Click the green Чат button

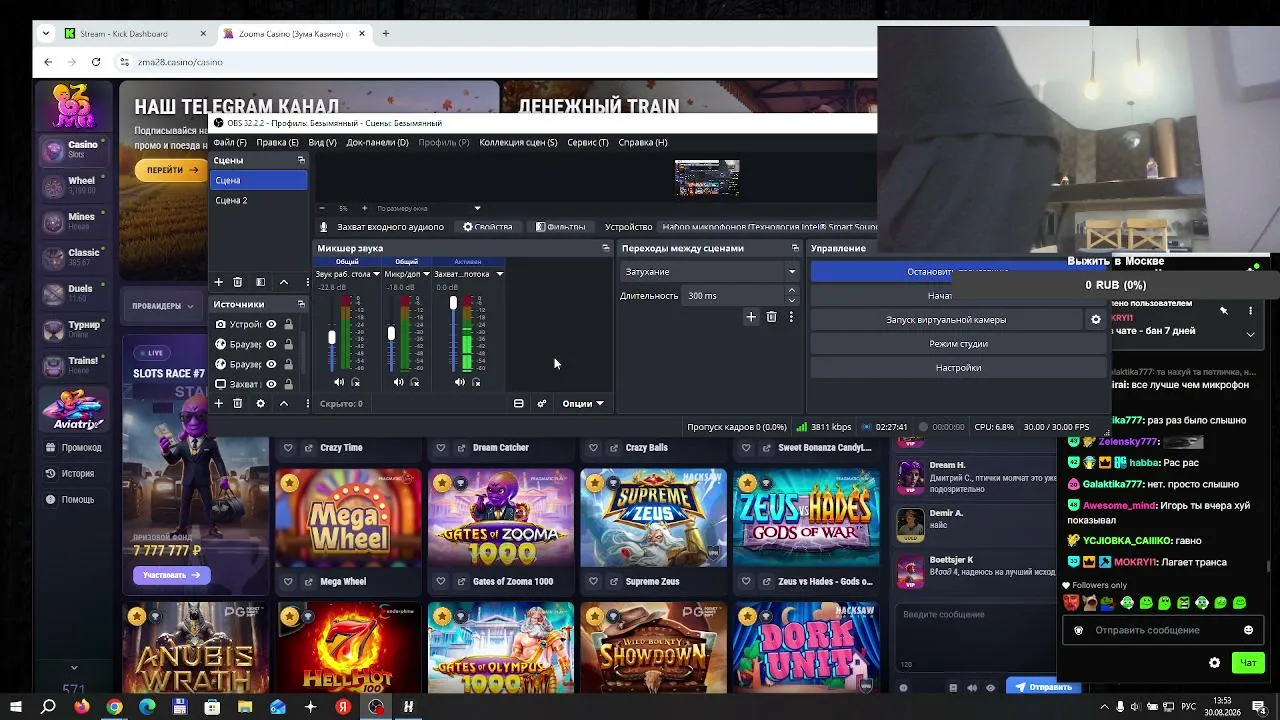click(1248, 663)
